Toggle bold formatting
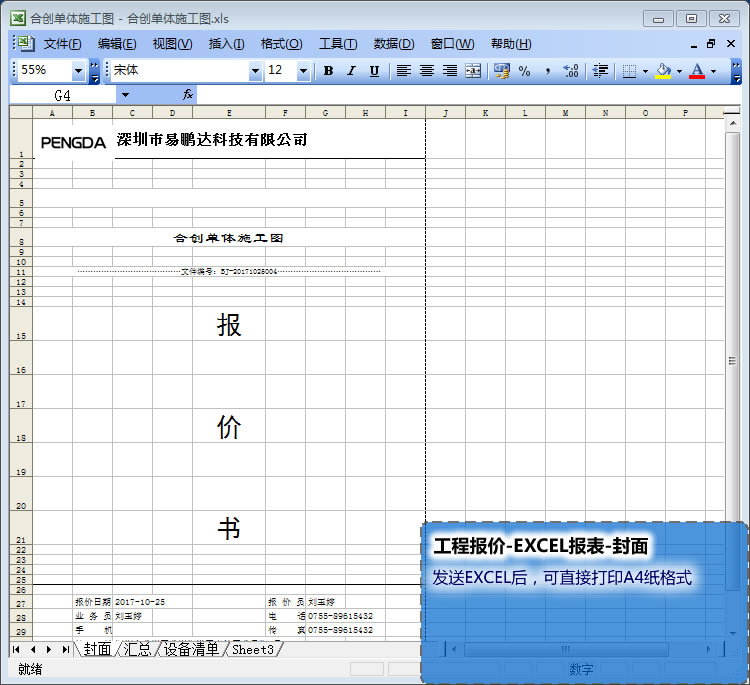Screen dimensions: 750x685 pos(328,71)
